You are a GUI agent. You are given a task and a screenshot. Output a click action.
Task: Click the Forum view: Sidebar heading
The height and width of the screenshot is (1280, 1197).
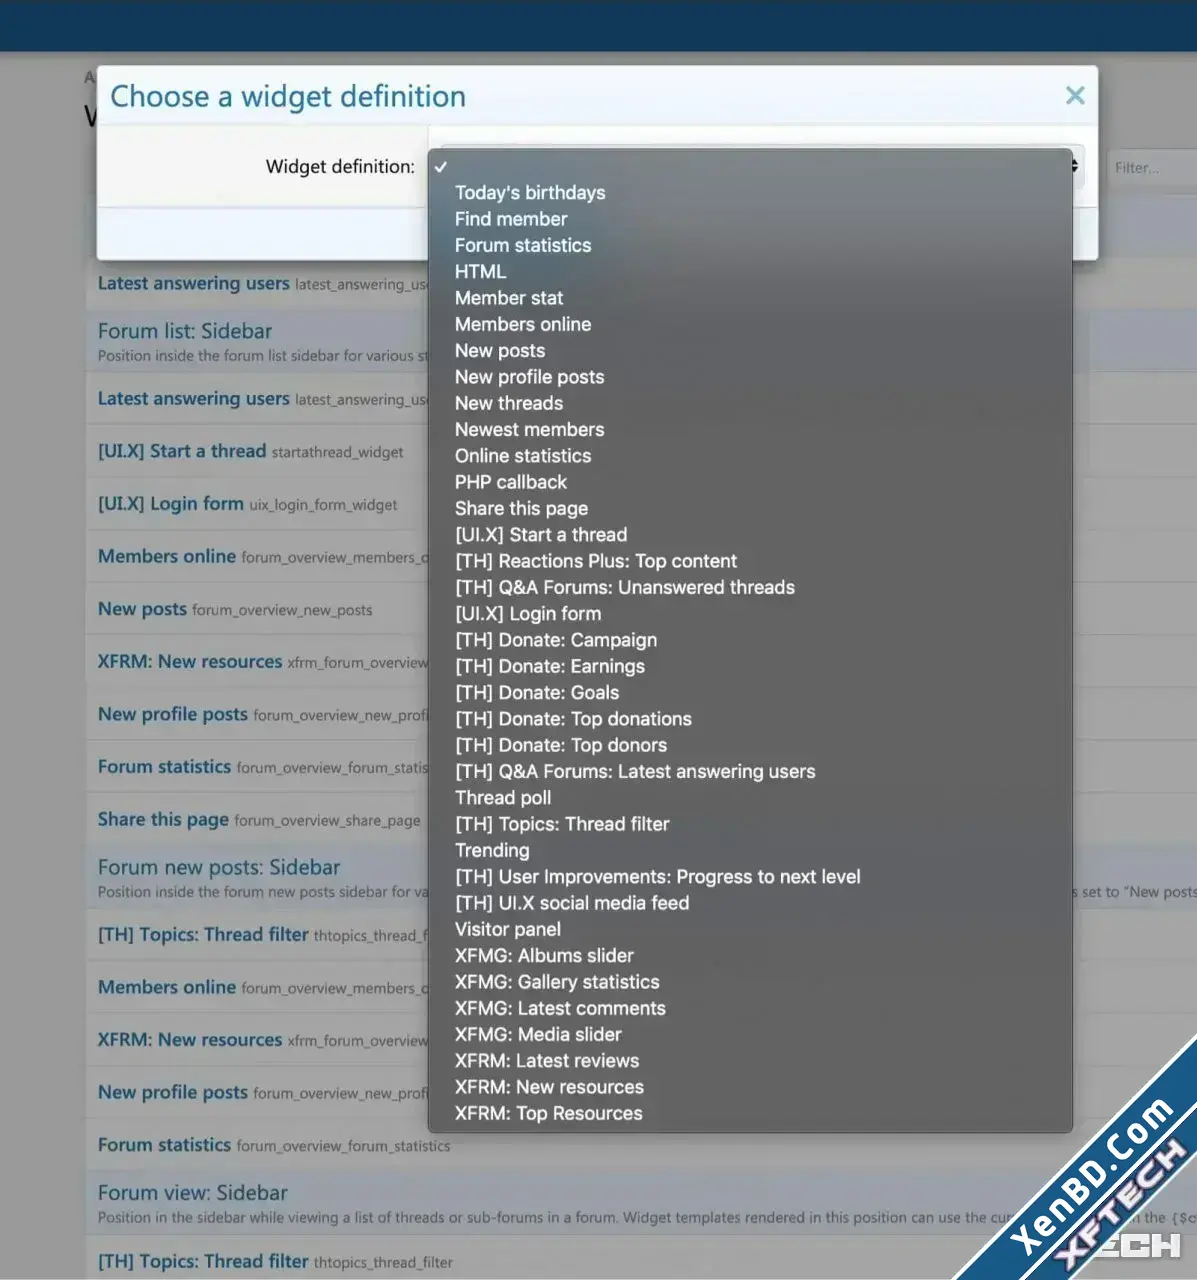(x=193, y=1193)
